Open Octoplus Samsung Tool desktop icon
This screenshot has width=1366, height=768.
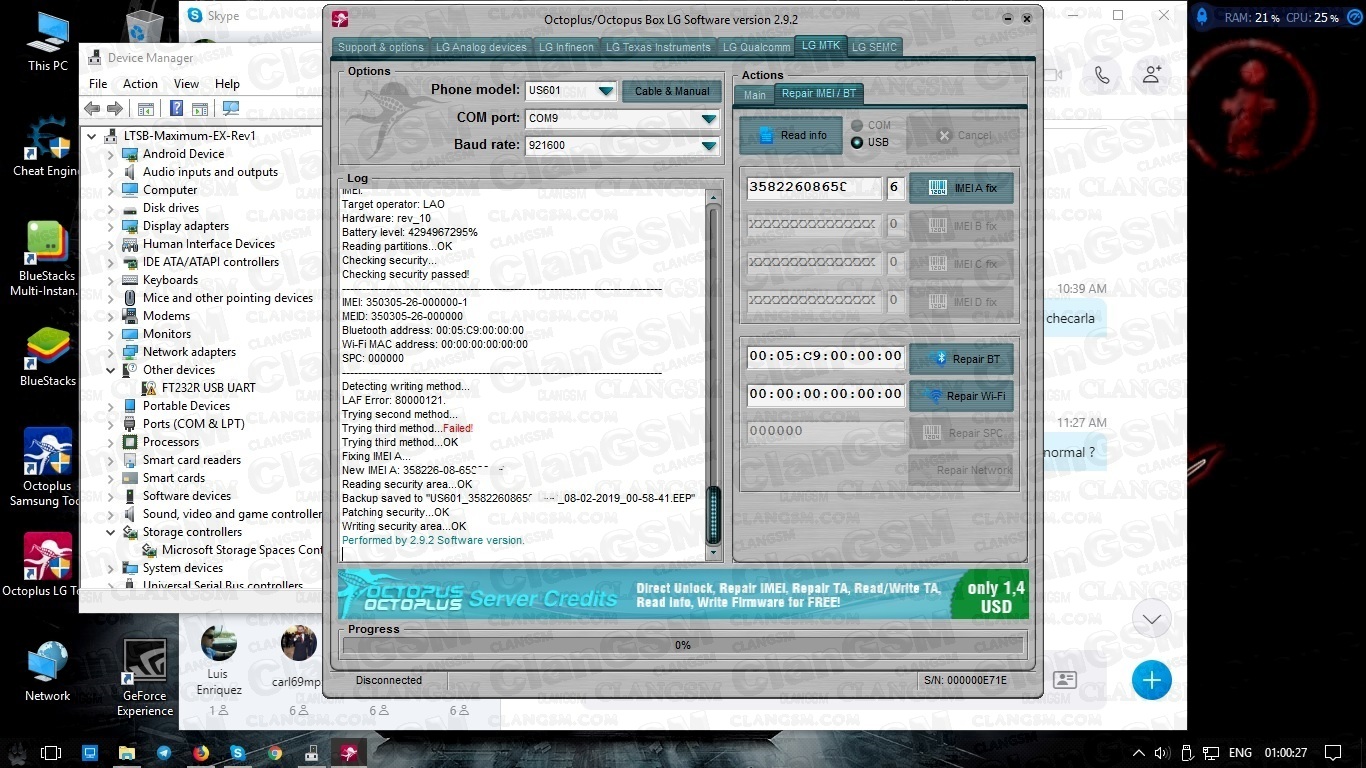tap(47, 468)
